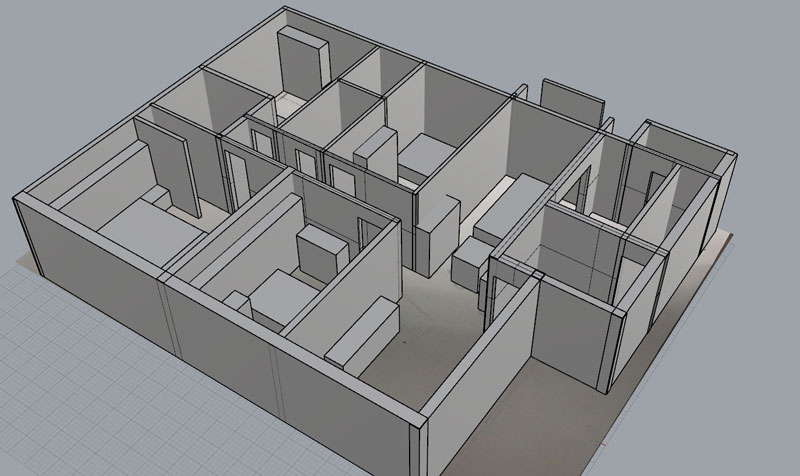The height and width of the screenshot is (476, 800).
Task: Select the tall partition panel in the left bedroom
Action: pos(167,165)
